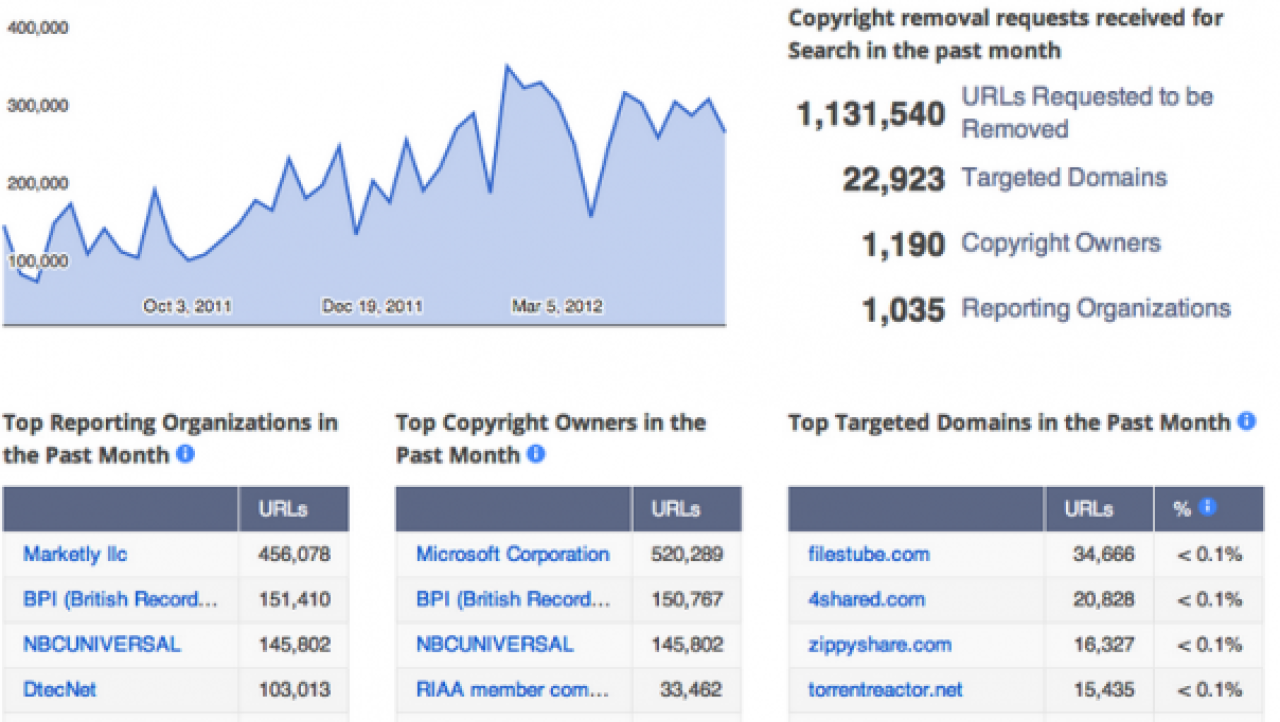Click the < 0.1% cell for torrentreactor.net
The width and height of the screenshot is (1280, 722).
(x=1209, y=690)
